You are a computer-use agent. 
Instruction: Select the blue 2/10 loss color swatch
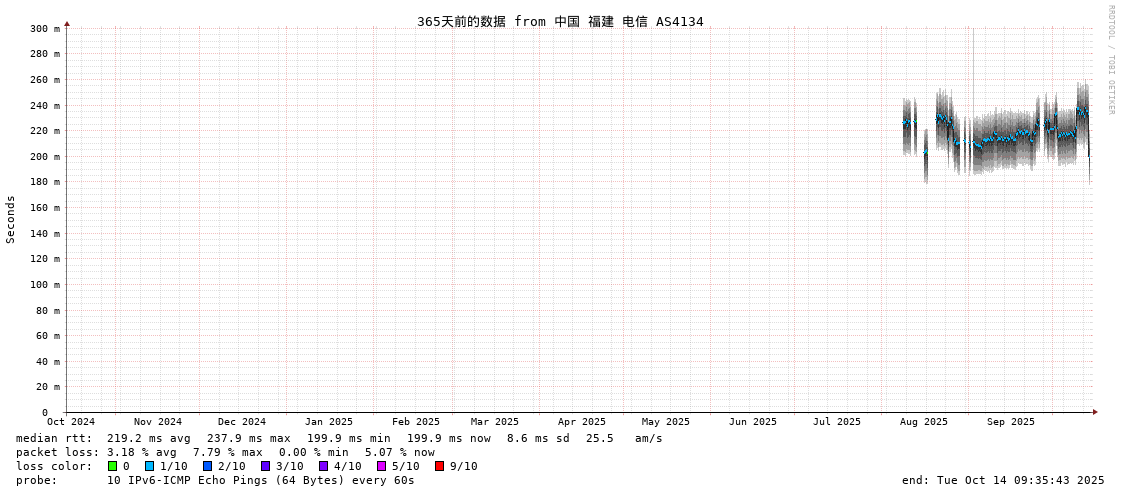point(207,466)
